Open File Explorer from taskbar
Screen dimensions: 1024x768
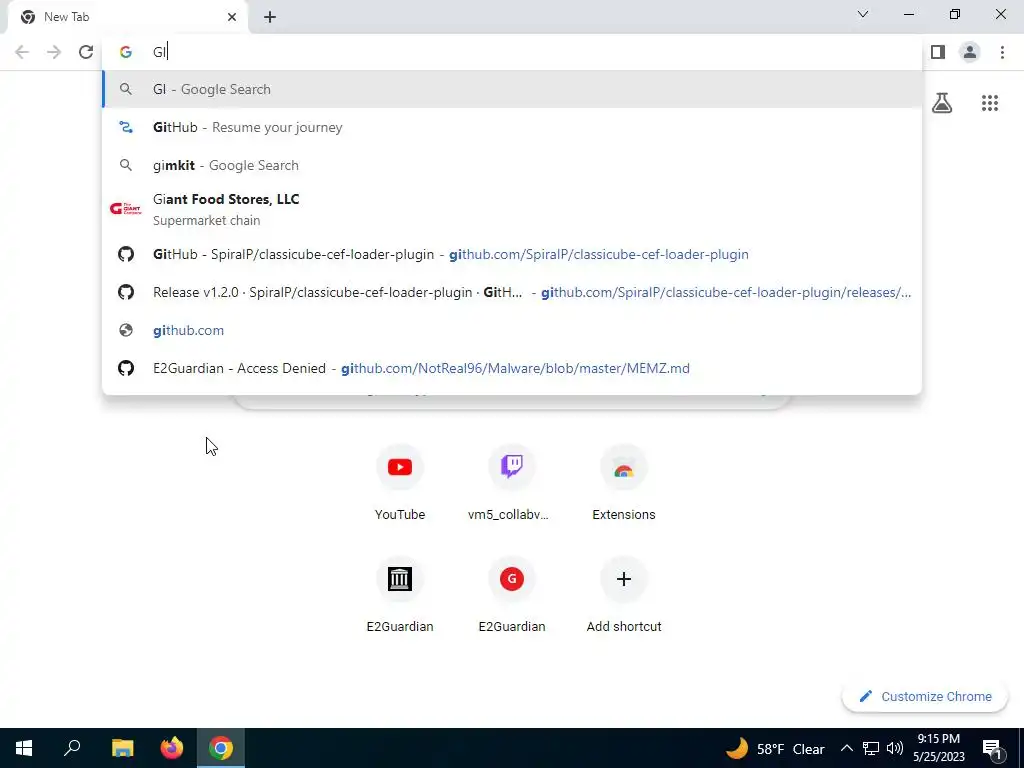point(122,748)
